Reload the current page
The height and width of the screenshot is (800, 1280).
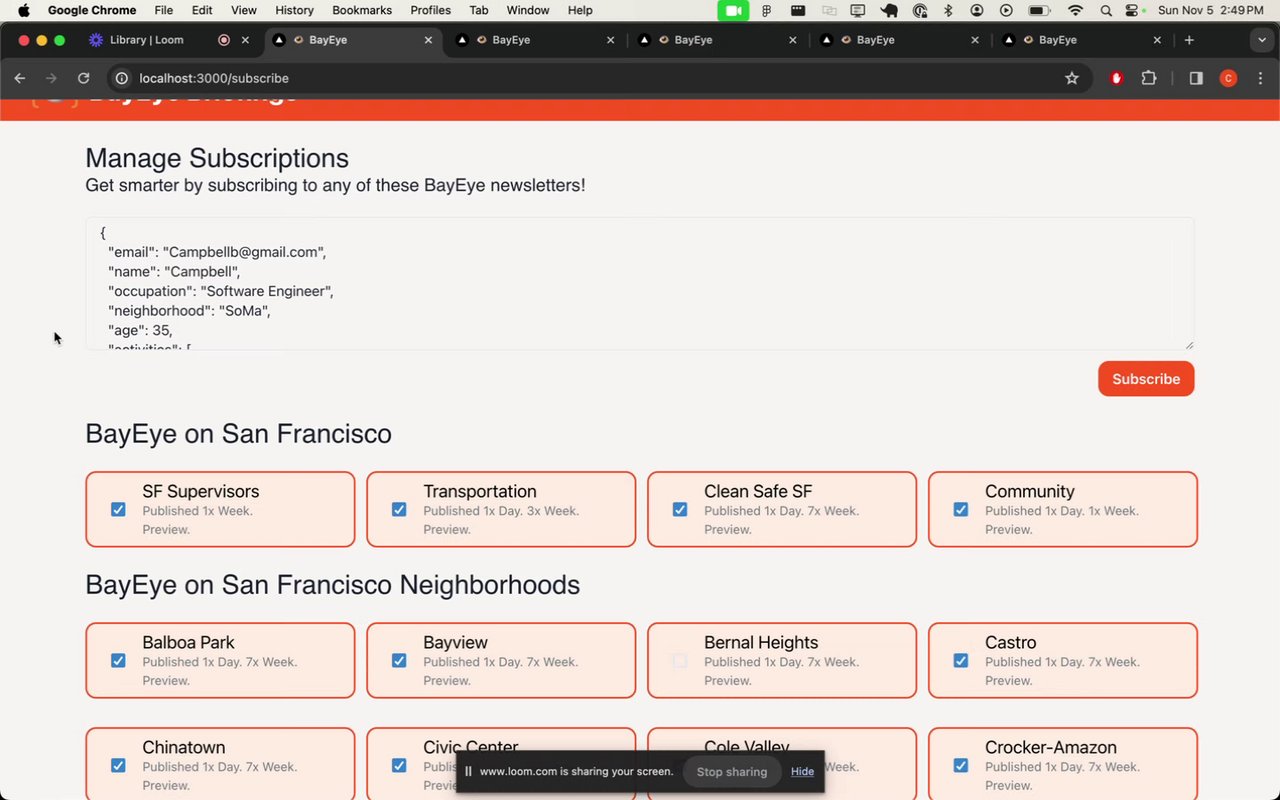click(x=84, y=78)
